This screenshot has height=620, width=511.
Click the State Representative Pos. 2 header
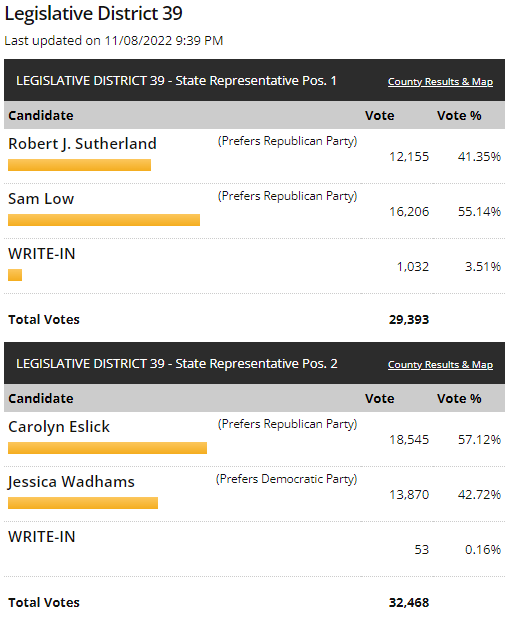coord(177,364)
